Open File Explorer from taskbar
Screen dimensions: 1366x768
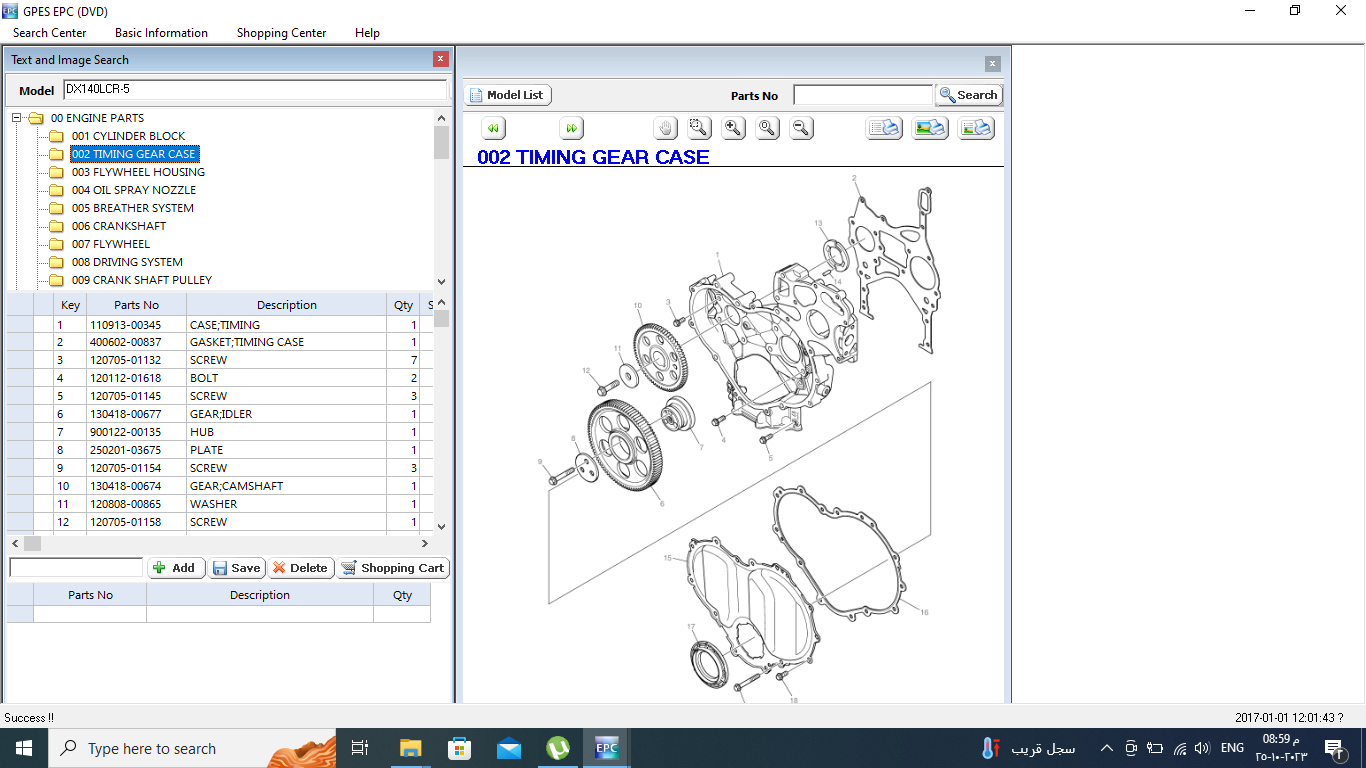(410, 748)
